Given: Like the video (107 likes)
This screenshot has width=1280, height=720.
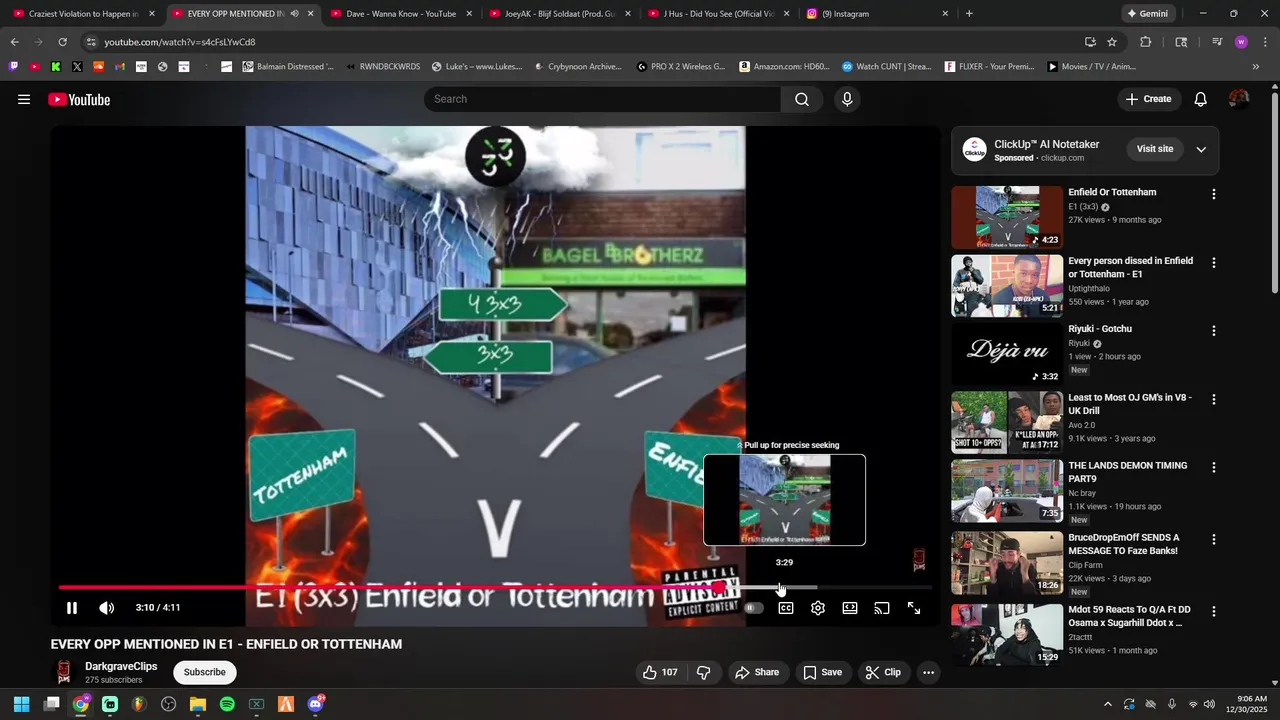Looking at the screenshot, I should click(659, 672).
